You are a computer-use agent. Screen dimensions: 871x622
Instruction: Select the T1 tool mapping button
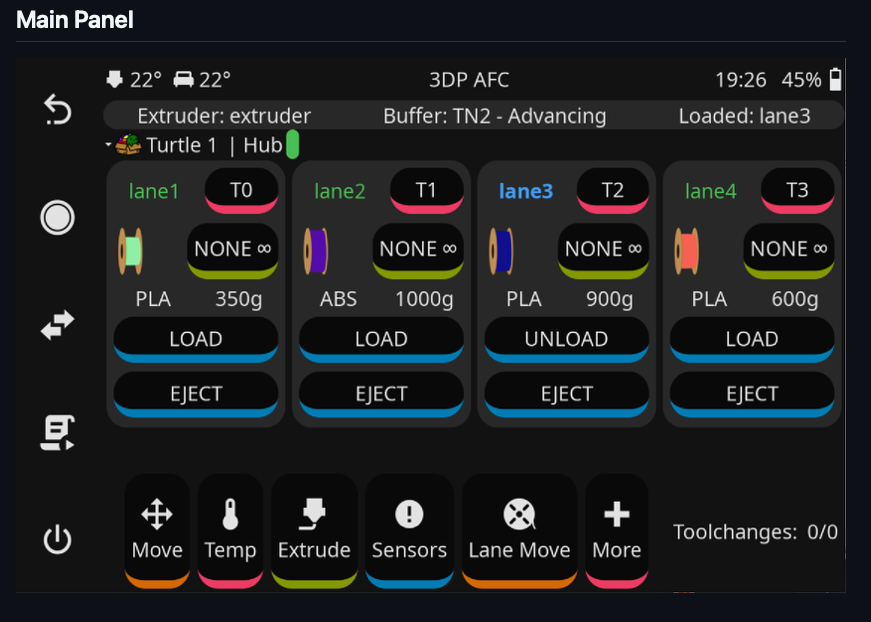coord(427,191)
